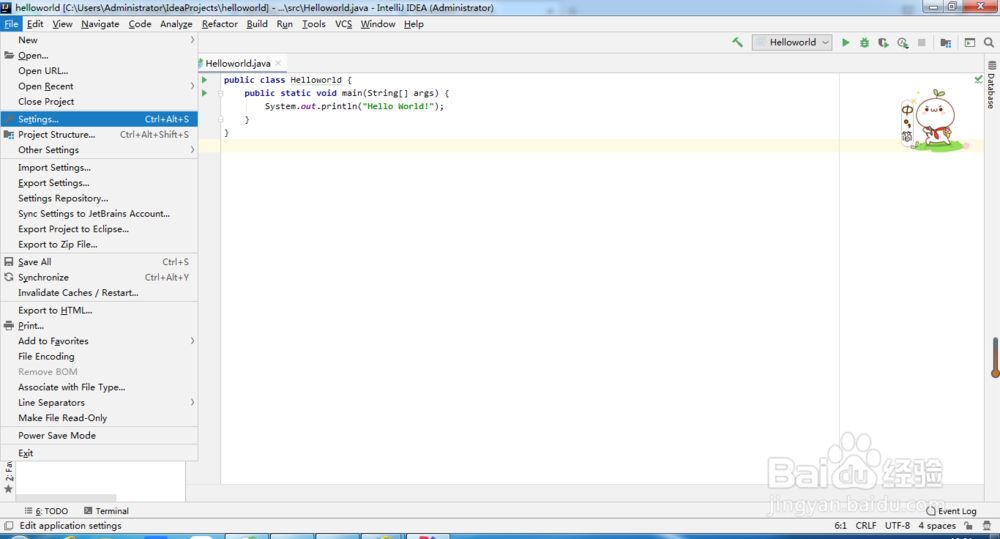Open the Edit menu
The image size is (1000, 539).
35,24
